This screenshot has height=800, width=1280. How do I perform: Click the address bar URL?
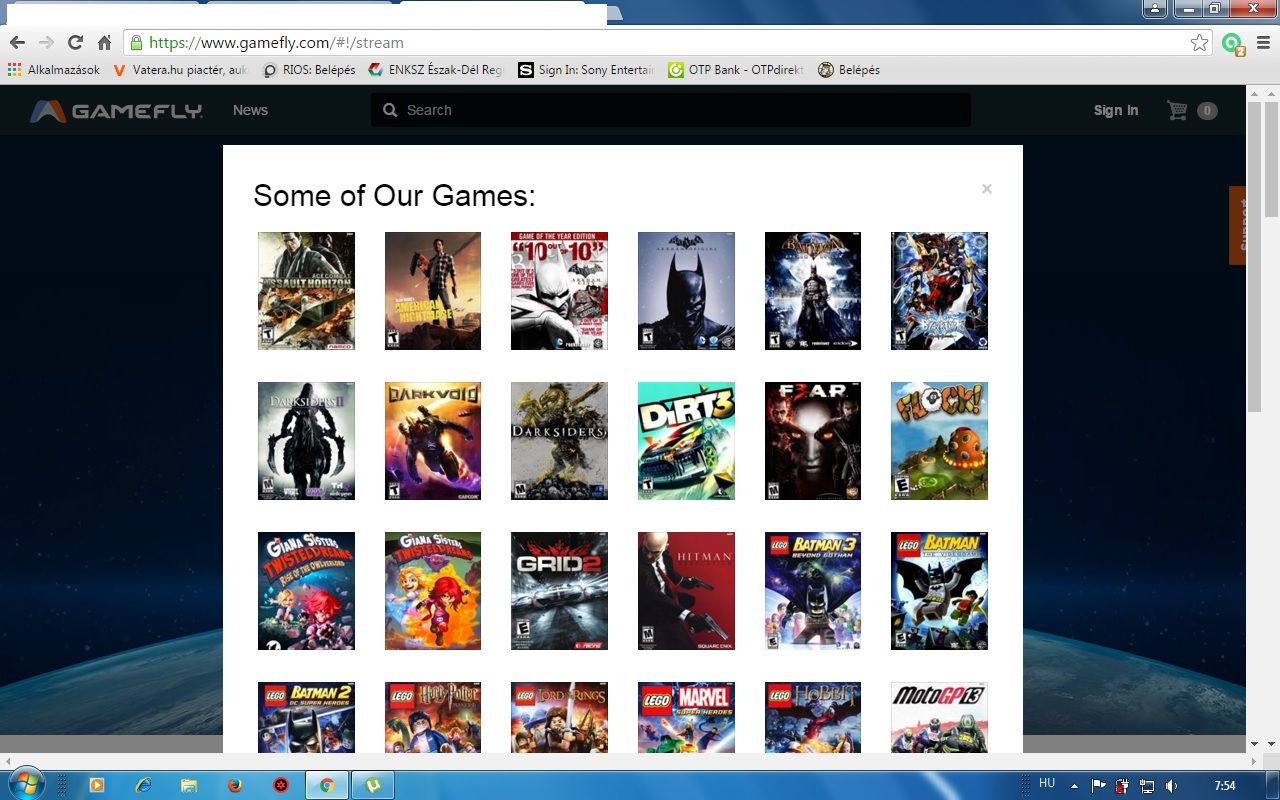(x=276, y=43)
